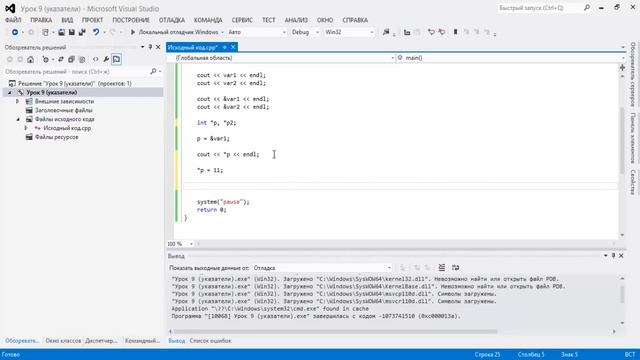This screenshot has width=640, height=360.
Task: Clear all text in Output window
Action: 442,268
